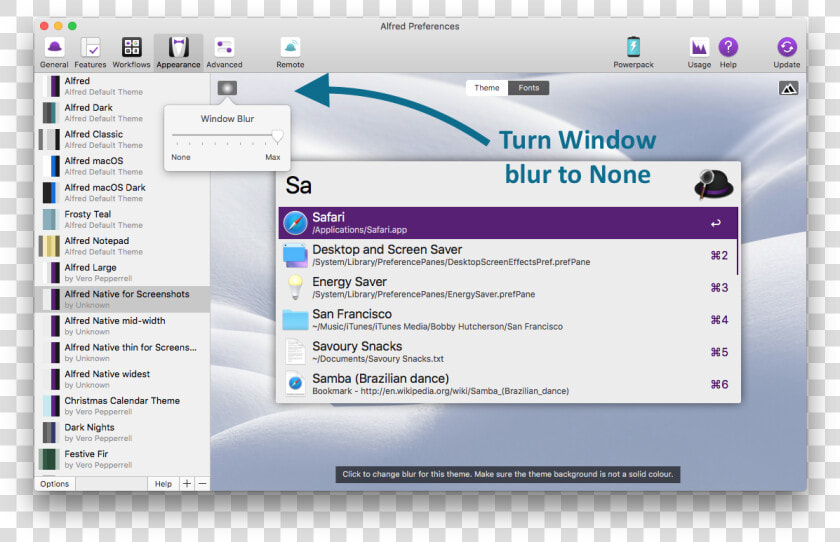
Task: Click the ⌘2 shortcut label
Action: (719, 255)
